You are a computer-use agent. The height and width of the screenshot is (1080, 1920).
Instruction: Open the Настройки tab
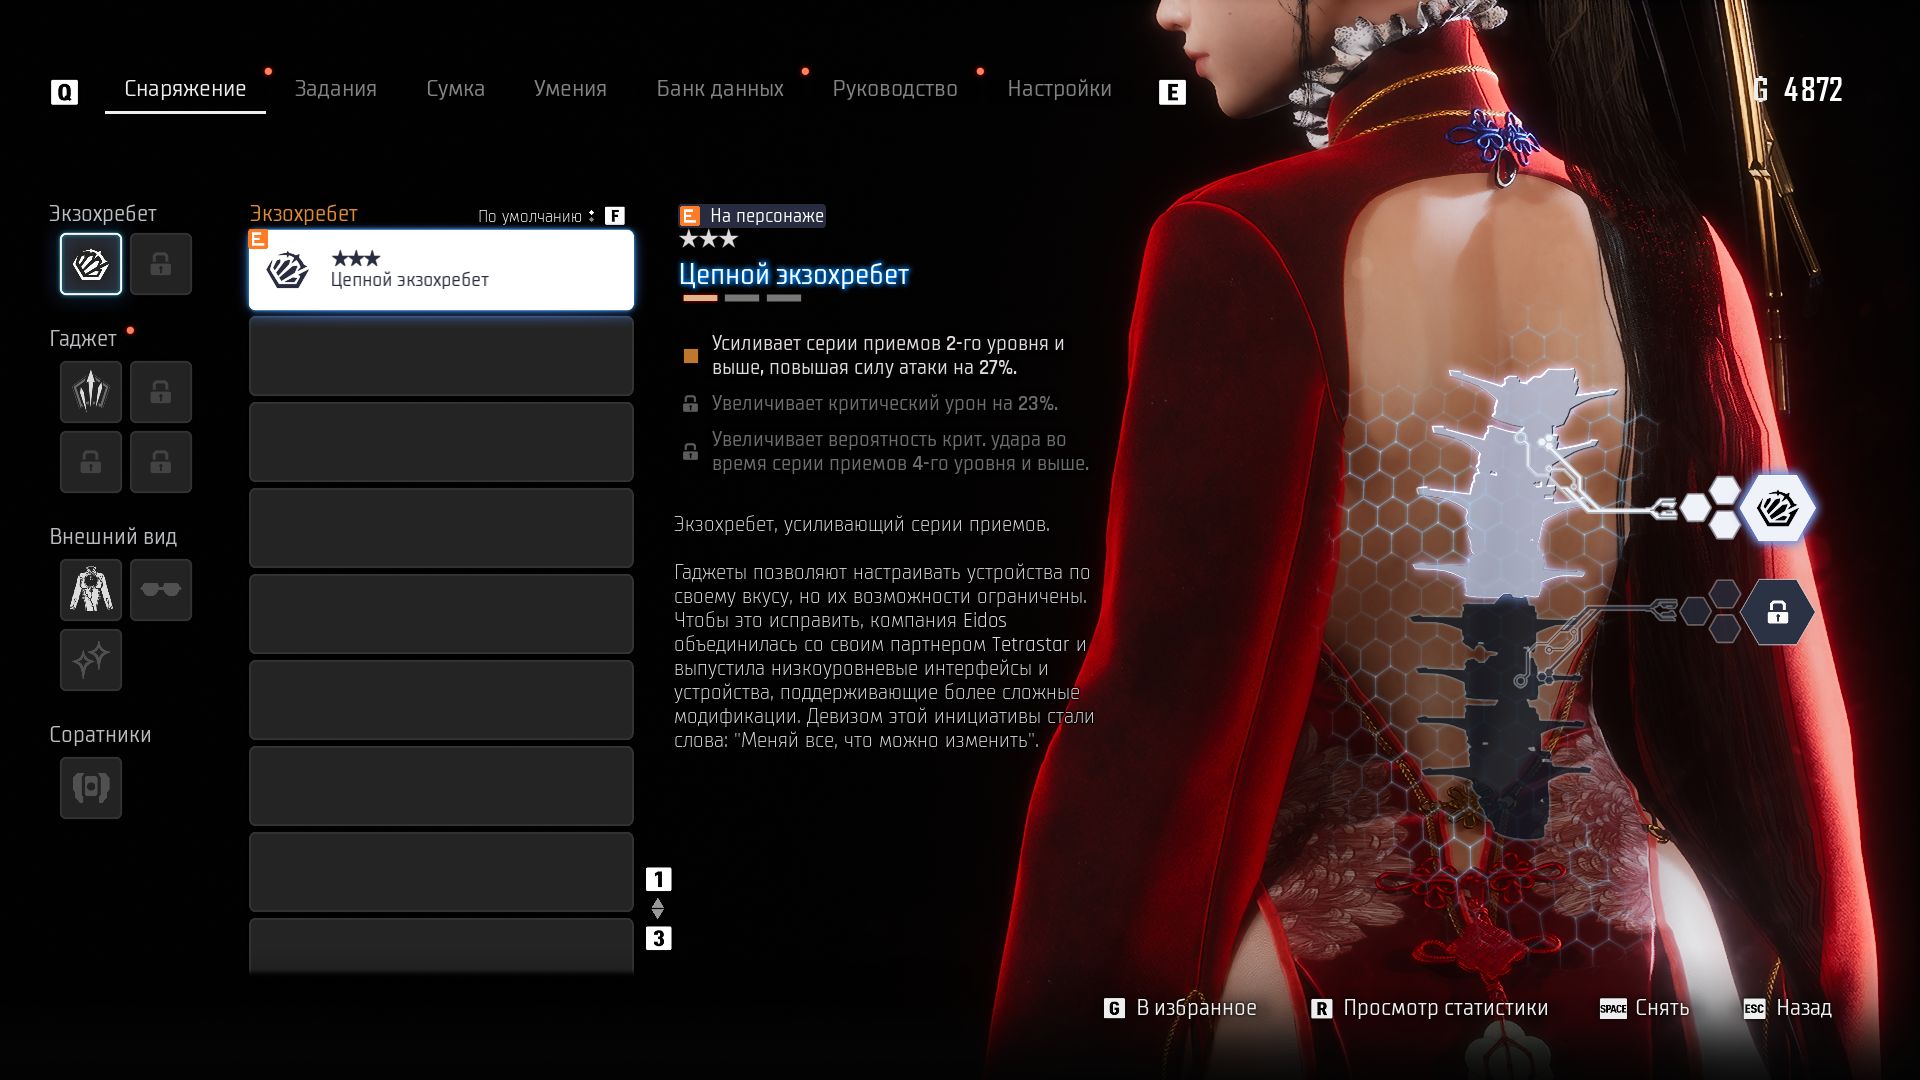pos(1059,89)
